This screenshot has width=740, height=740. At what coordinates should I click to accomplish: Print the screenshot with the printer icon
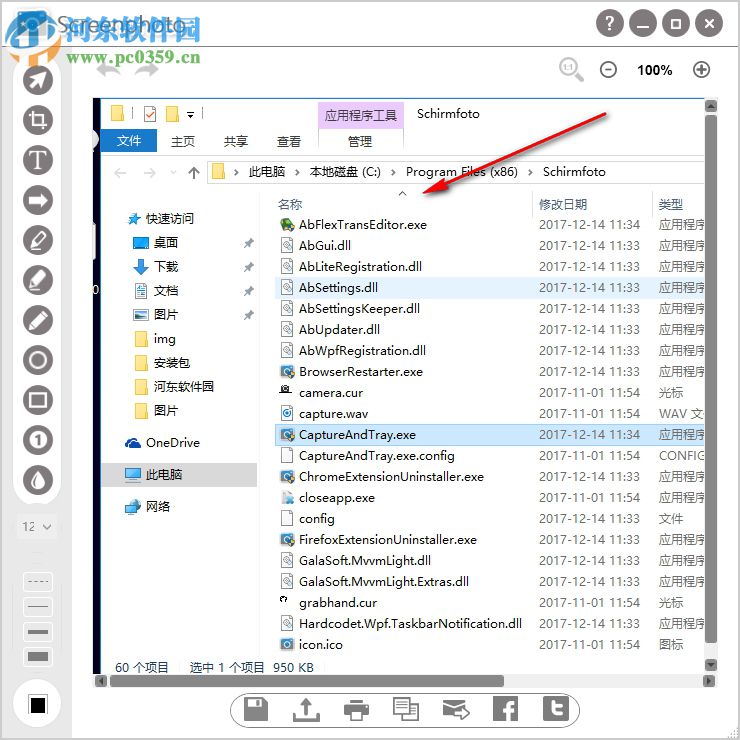tap(356, 709)
